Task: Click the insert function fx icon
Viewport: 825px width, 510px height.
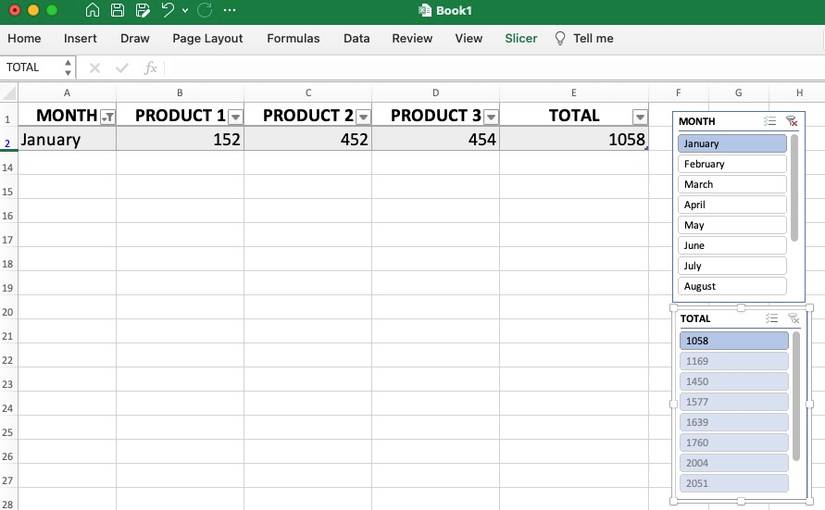Action: 151,68
